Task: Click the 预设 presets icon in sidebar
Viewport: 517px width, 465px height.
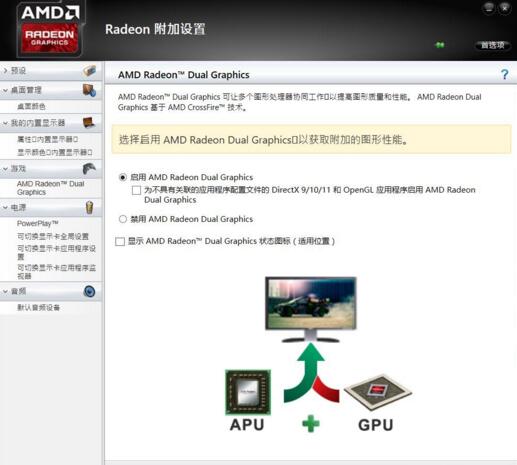Action: tap(89, 71)
